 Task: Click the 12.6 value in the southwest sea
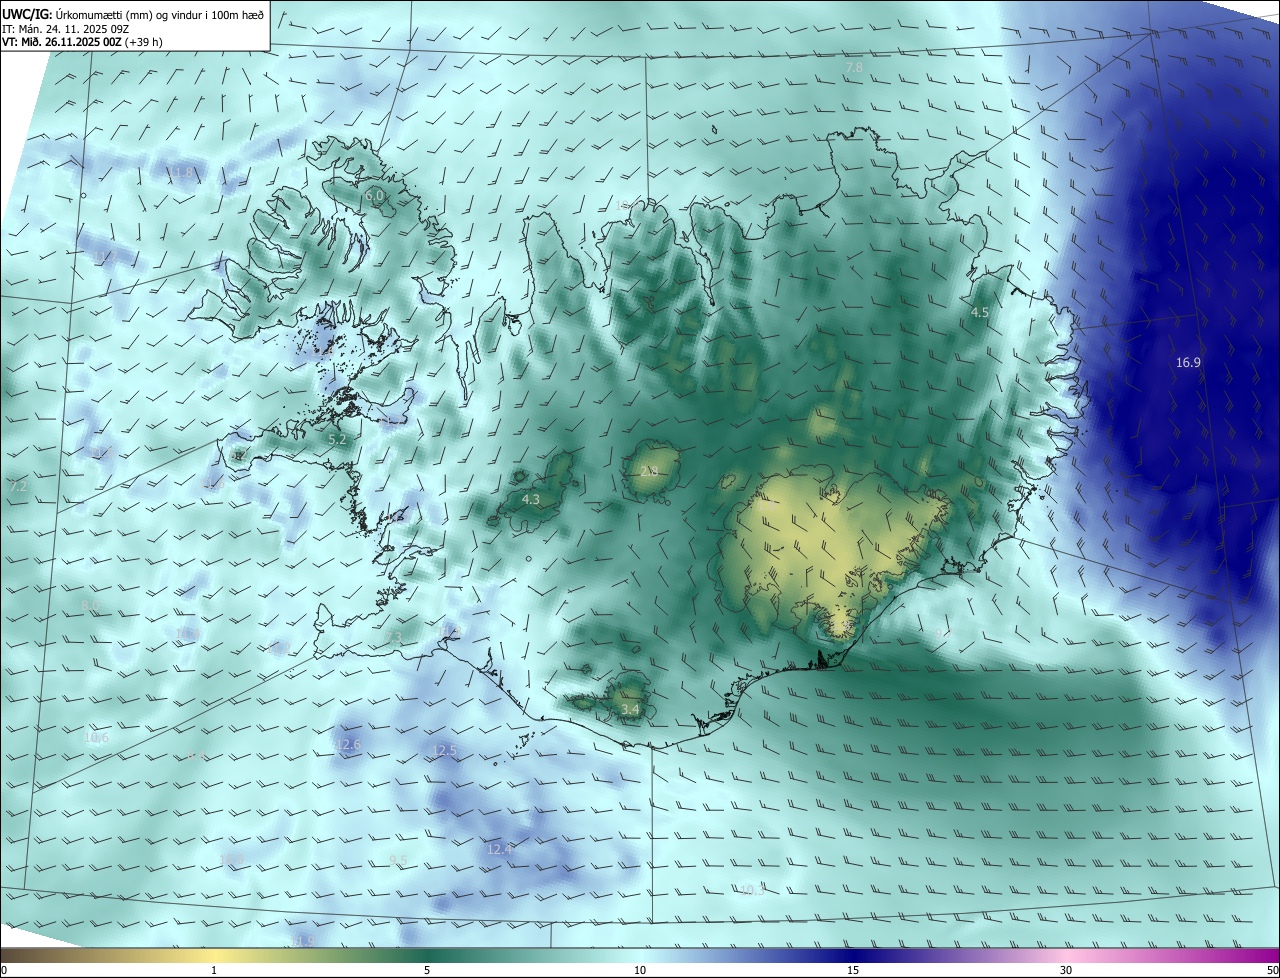pyautogui.click(x=347, y=745)
